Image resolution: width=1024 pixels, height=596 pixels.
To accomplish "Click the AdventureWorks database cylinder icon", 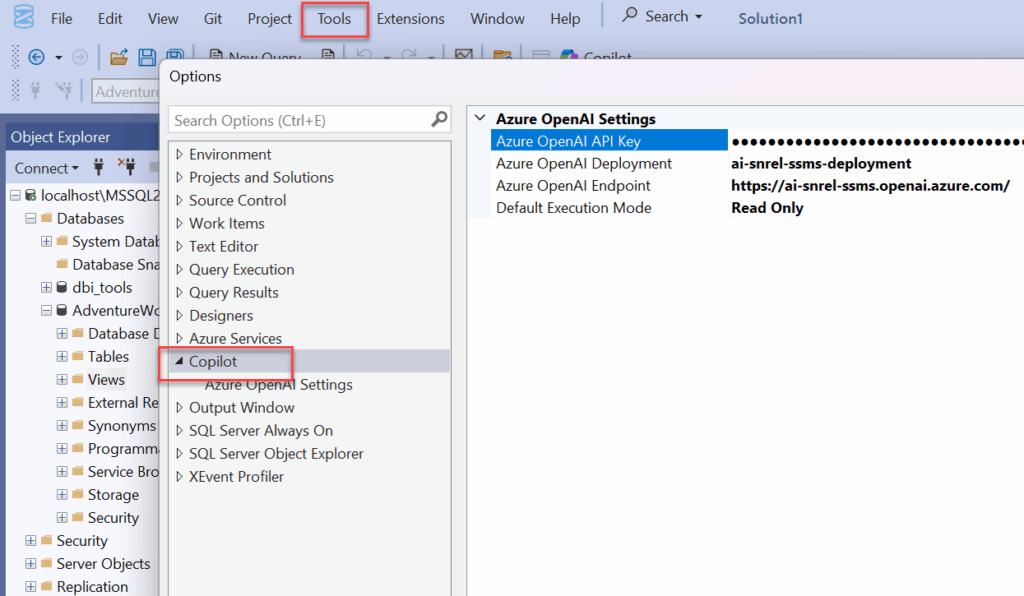I will pos(62,310).
